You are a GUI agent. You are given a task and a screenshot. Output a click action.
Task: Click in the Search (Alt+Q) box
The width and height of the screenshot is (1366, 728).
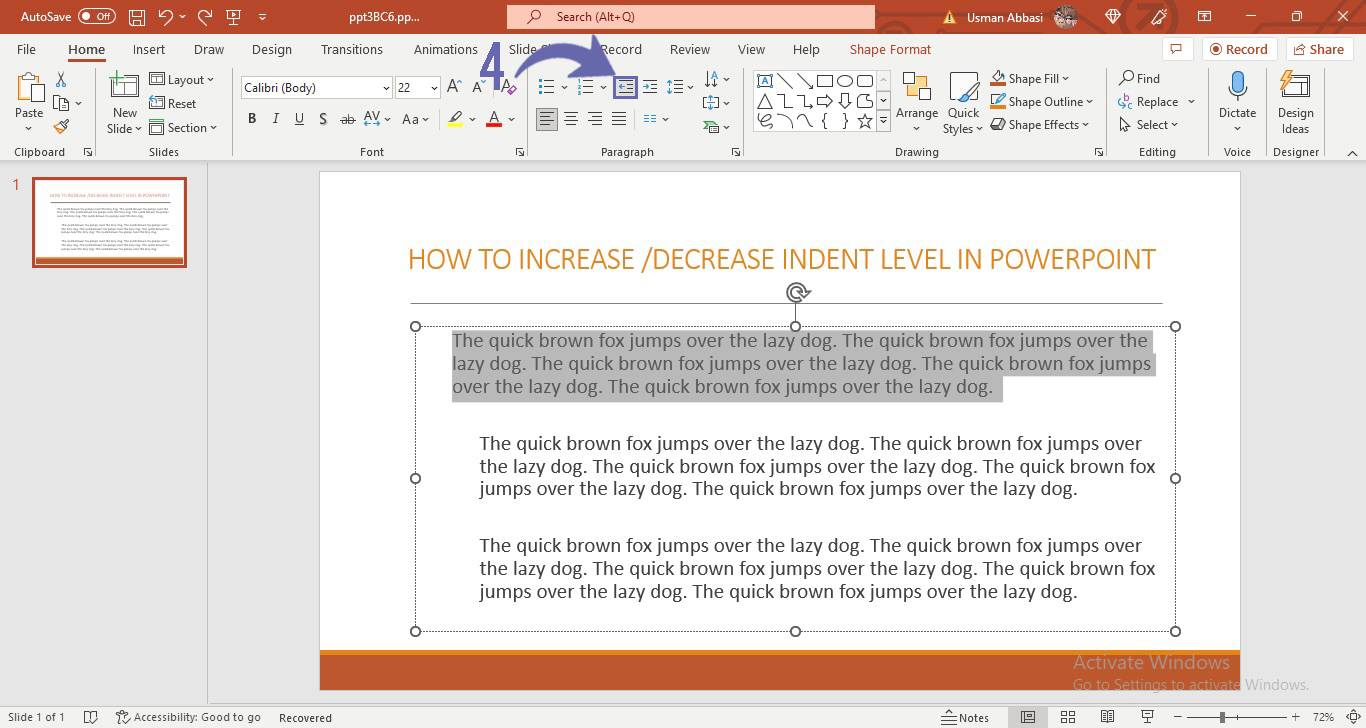pos(690,17)
